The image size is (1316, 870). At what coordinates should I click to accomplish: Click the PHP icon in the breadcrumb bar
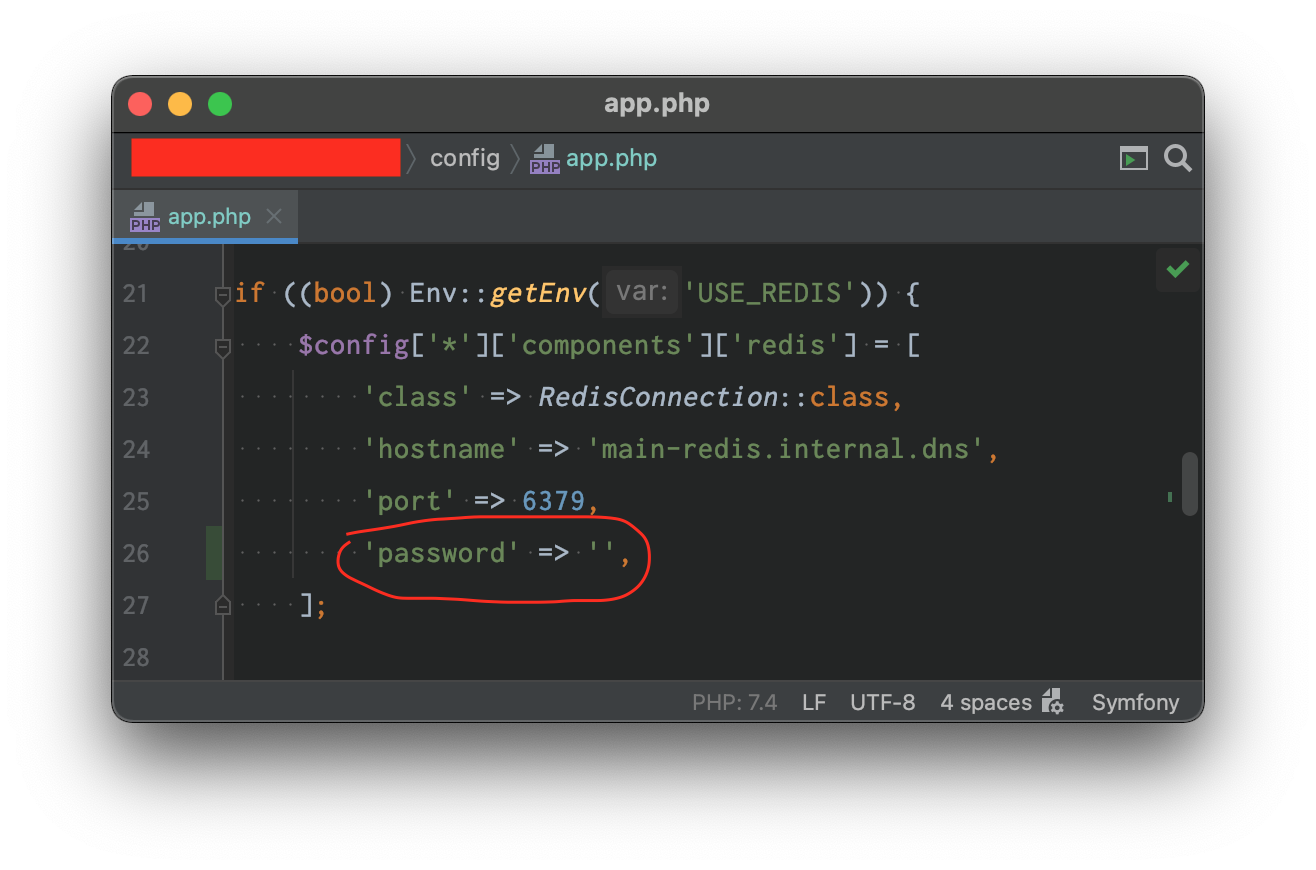click(544, 158)
